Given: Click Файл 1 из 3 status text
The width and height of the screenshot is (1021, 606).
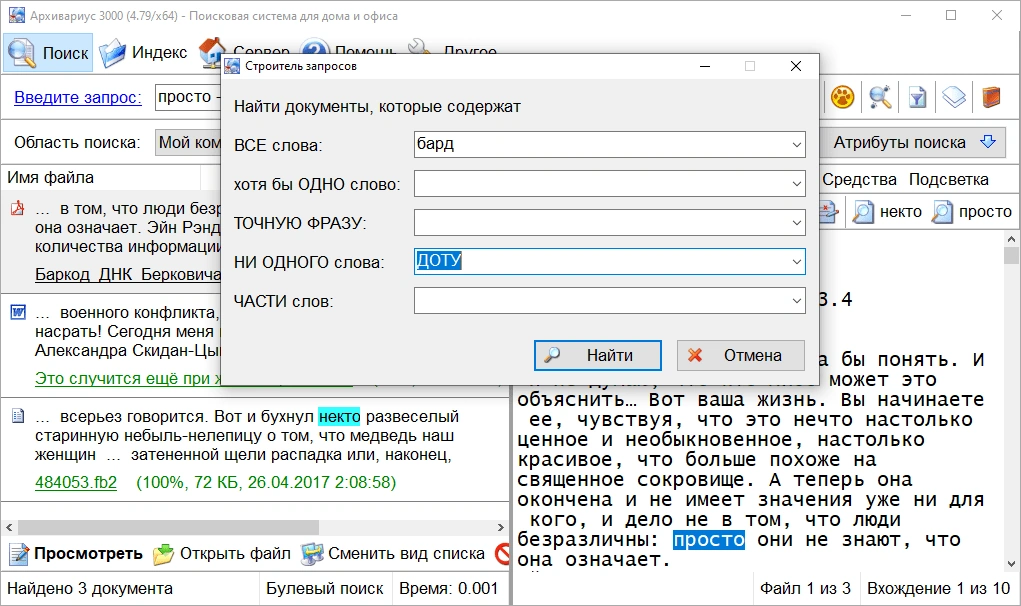Looking at the screenshot, I should click(x=805, y=588).
